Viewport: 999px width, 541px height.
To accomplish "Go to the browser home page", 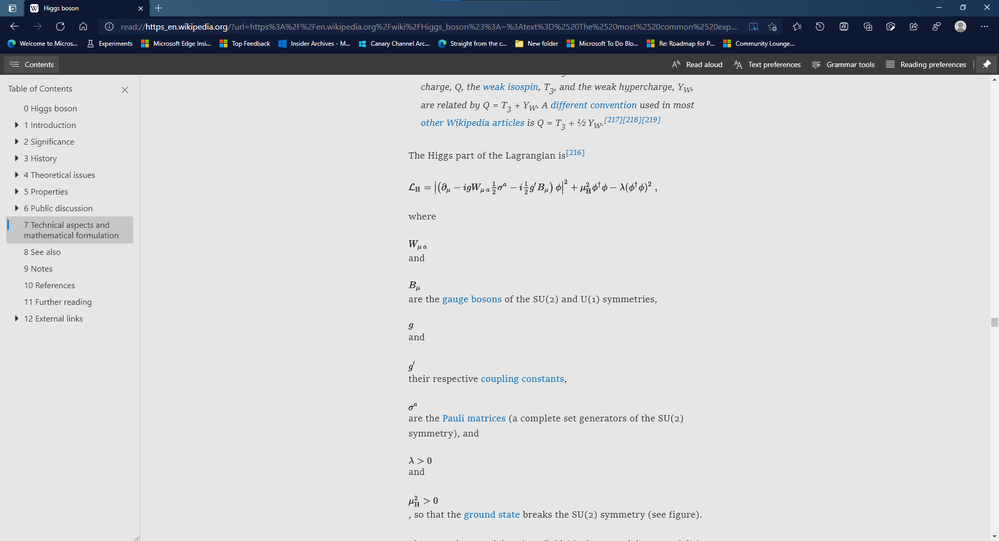I will point(83,27).
